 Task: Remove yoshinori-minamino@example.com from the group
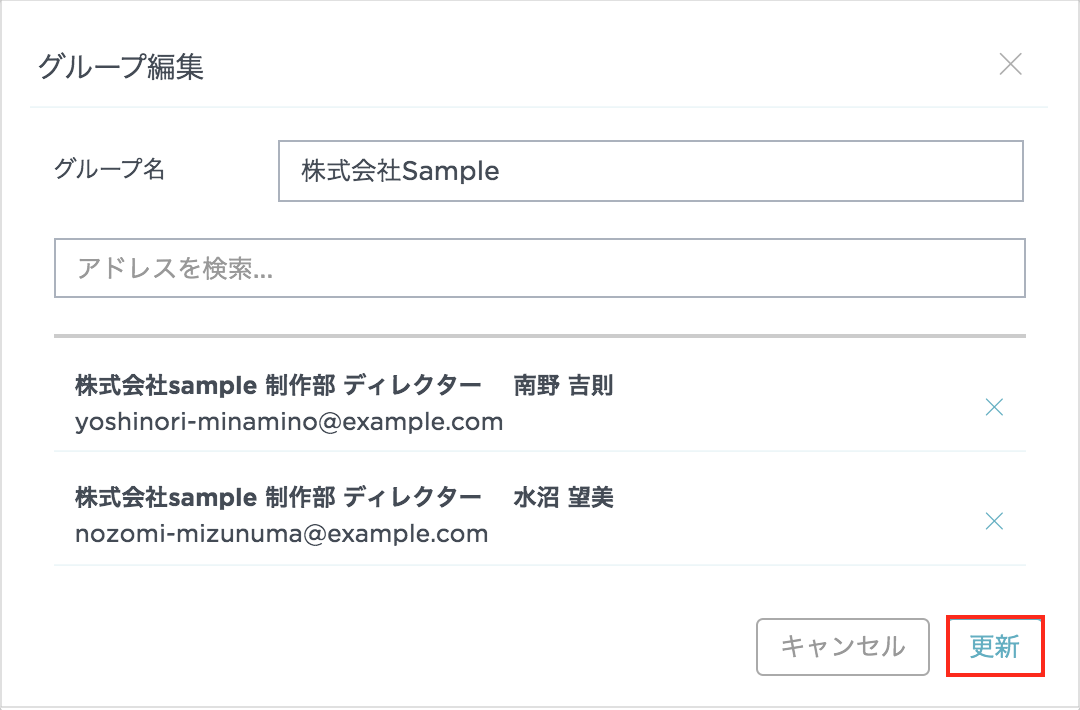[994, 407]
